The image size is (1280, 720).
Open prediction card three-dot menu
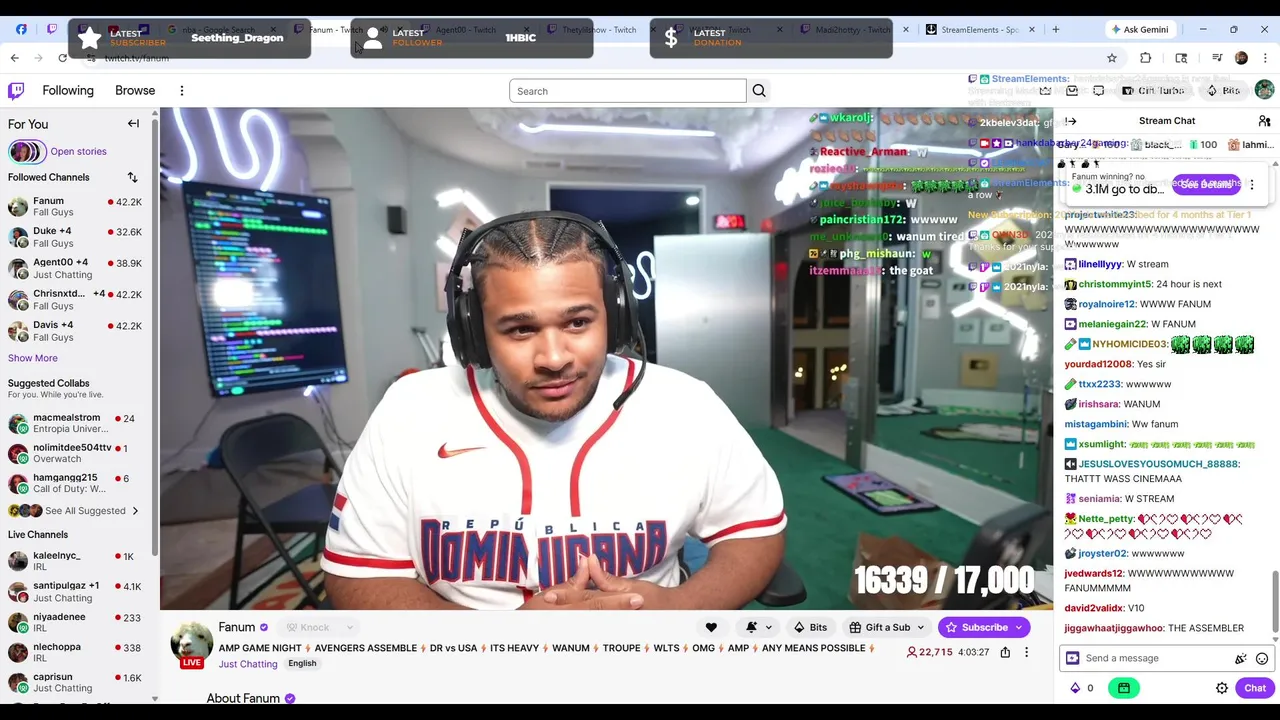pyautogui.click(x=1252, y=185)
